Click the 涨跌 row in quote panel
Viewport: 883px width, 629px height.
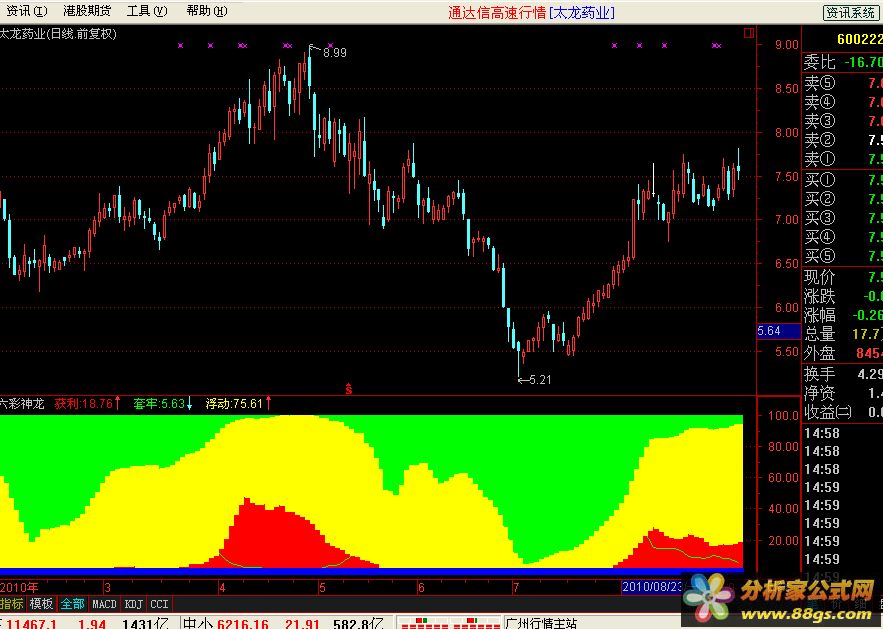842,296
